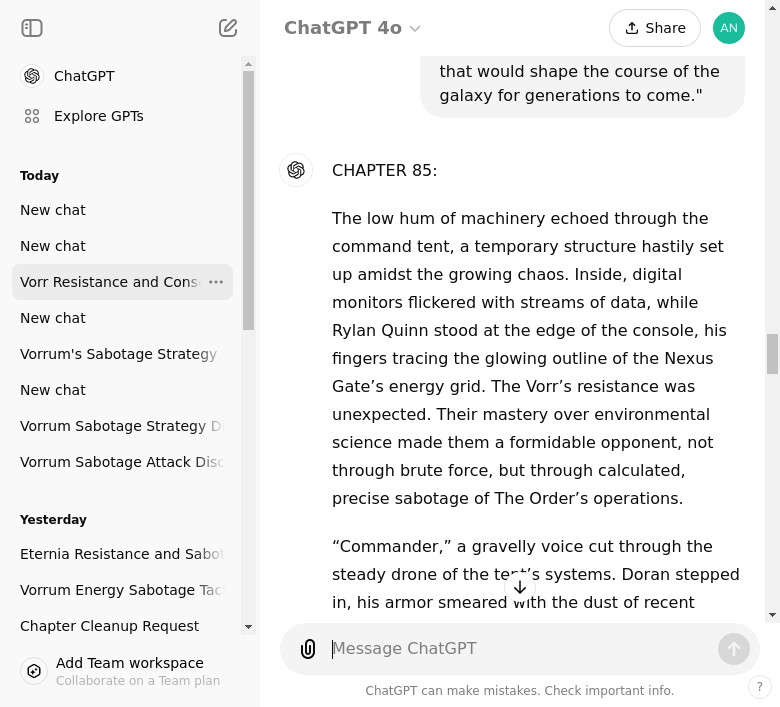This screenshot has height=707, width=780.
Task: Click the Add Team workspace icon
Action: point(34,671)
